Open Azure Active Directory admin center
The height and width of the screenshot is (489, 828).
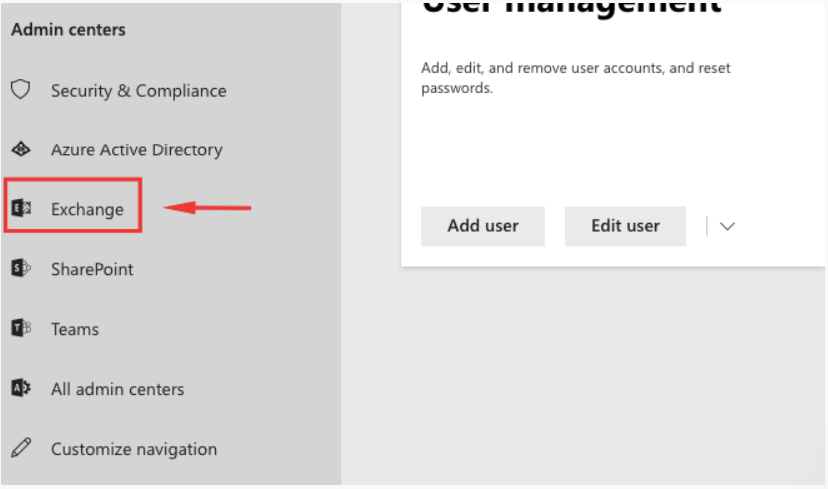coord(137,150)
